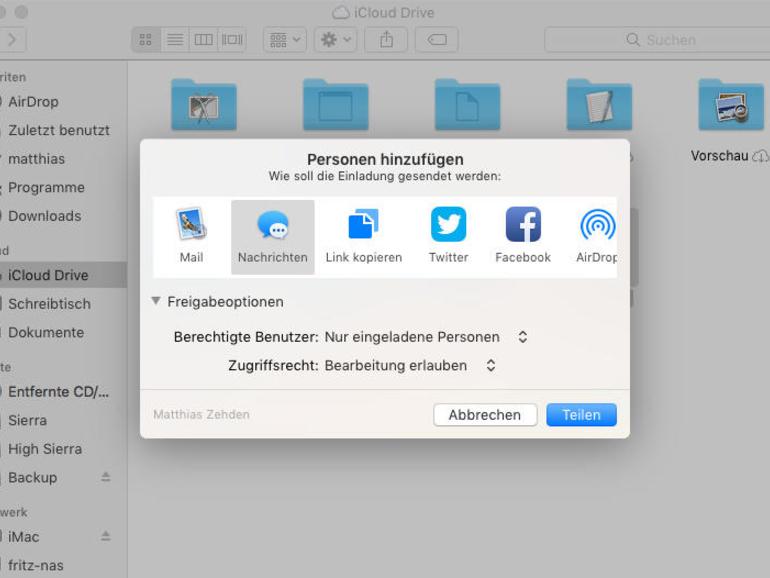This screenshot has height=578, width=770.
Task: Choose AirDrop in the share dialog
Action: (x=597, y=237)
